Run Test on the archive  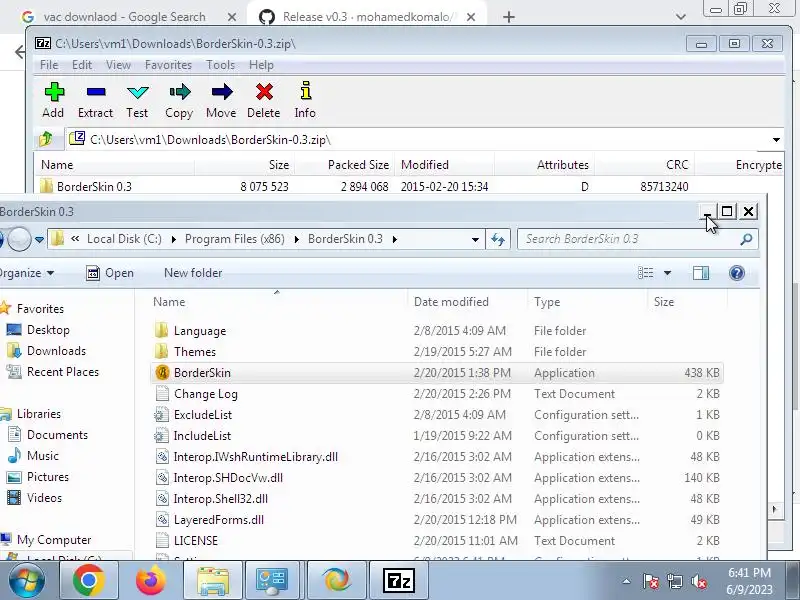(x=137, y=92)
